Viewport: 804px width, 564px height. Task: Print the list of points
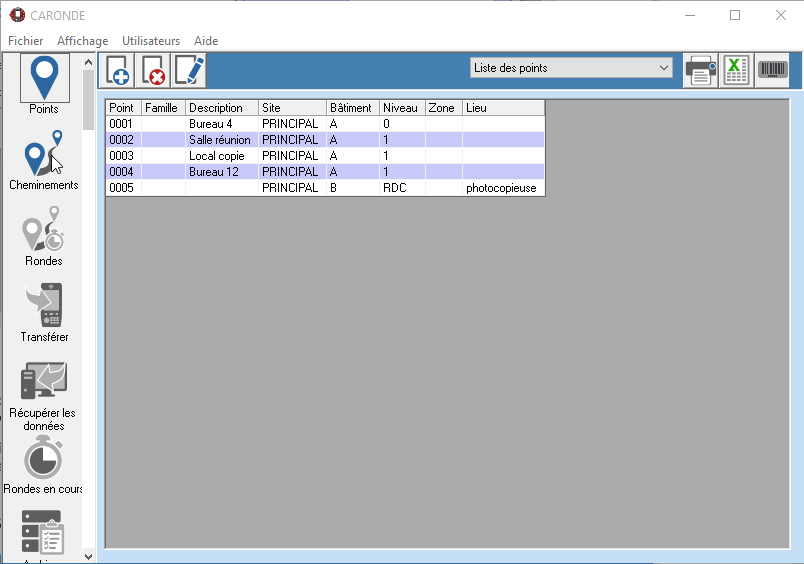[x=700, y=71]
